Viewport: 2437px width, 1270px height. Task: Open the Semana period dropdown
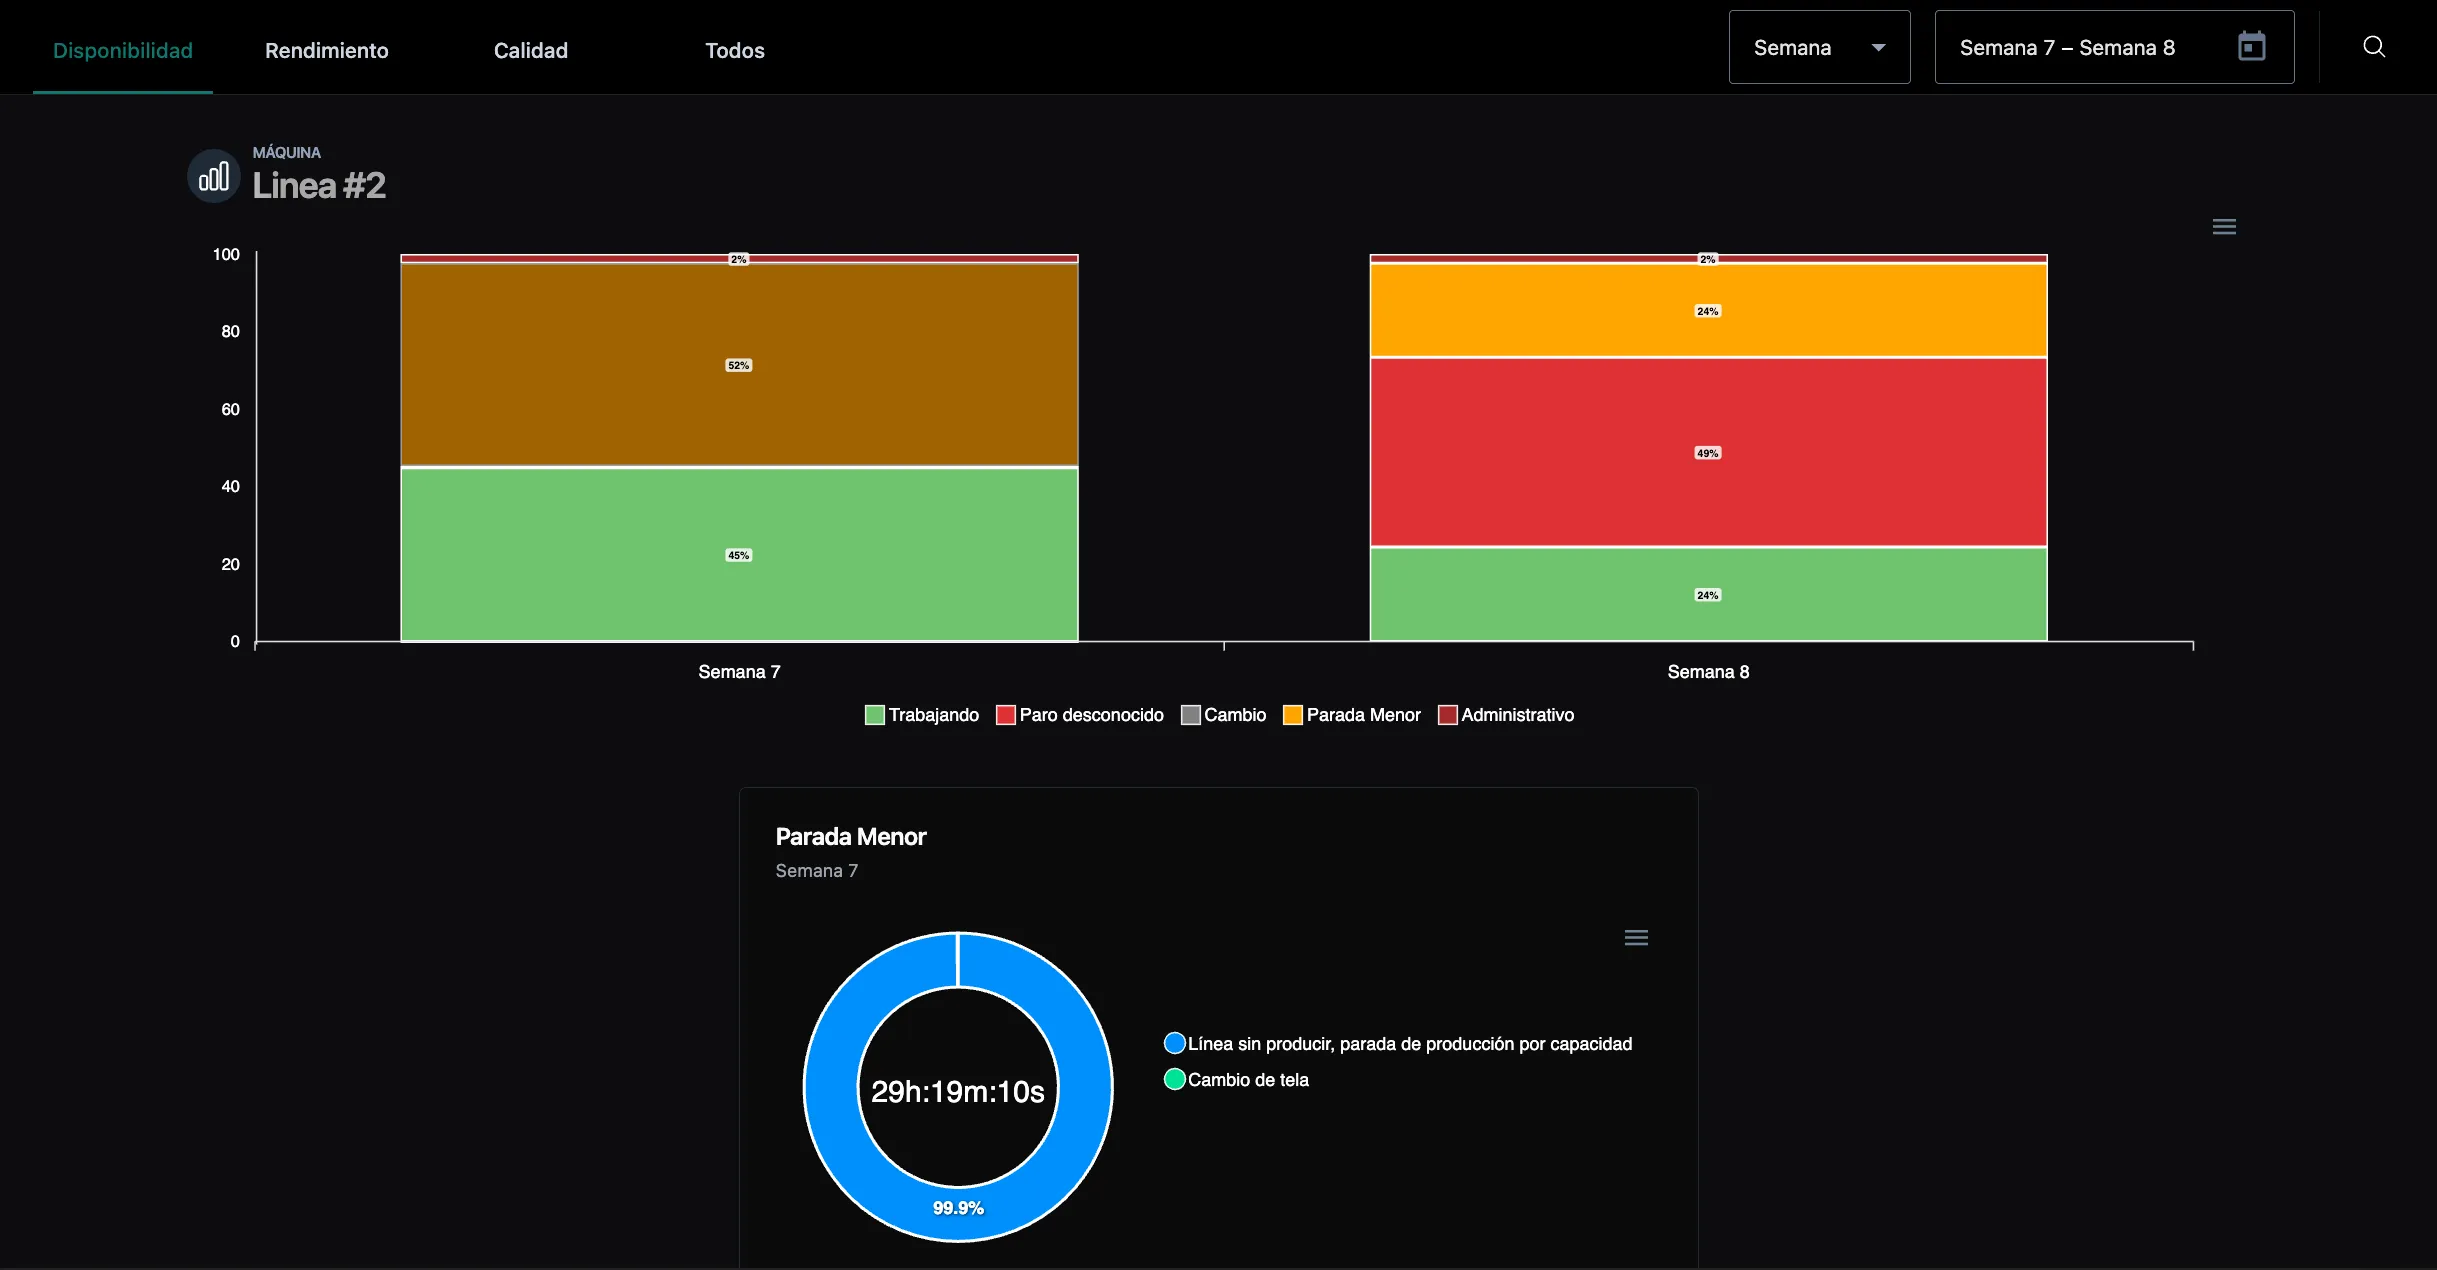tap(1817, 46)
